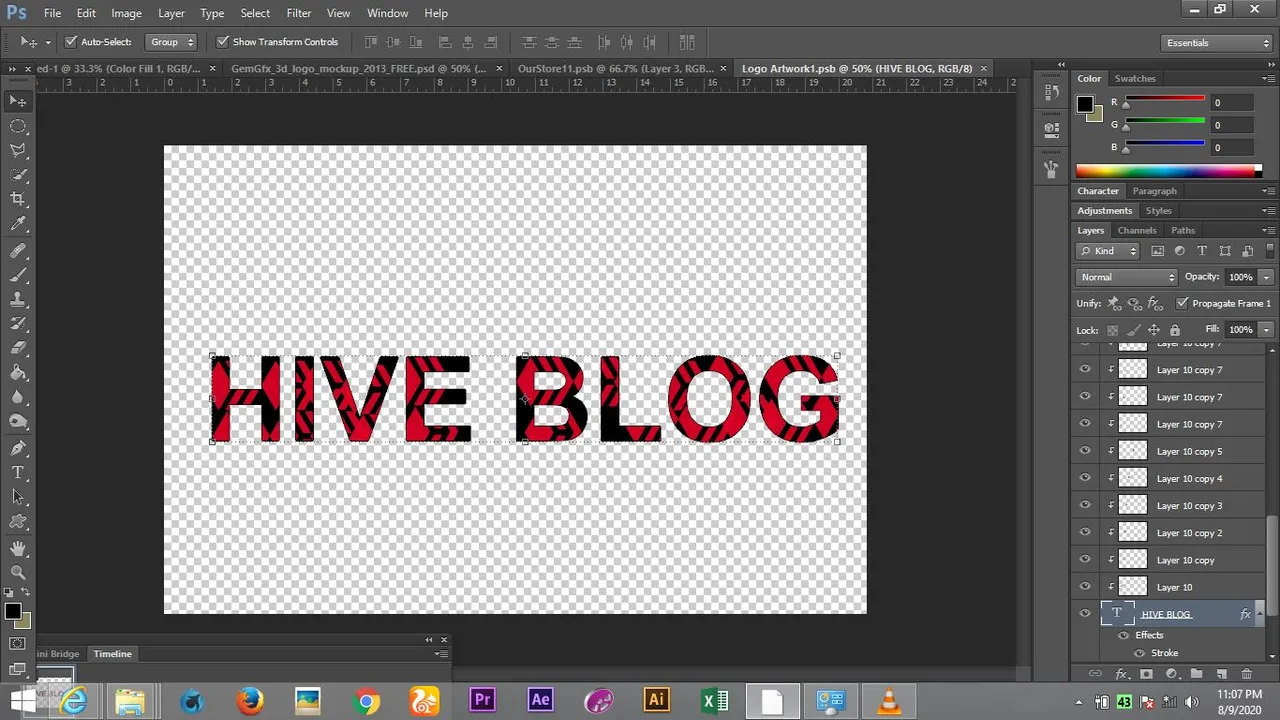Screen dimensions: 1280x720
Task: Open the Layers panel options menu
Action: 1268,231
